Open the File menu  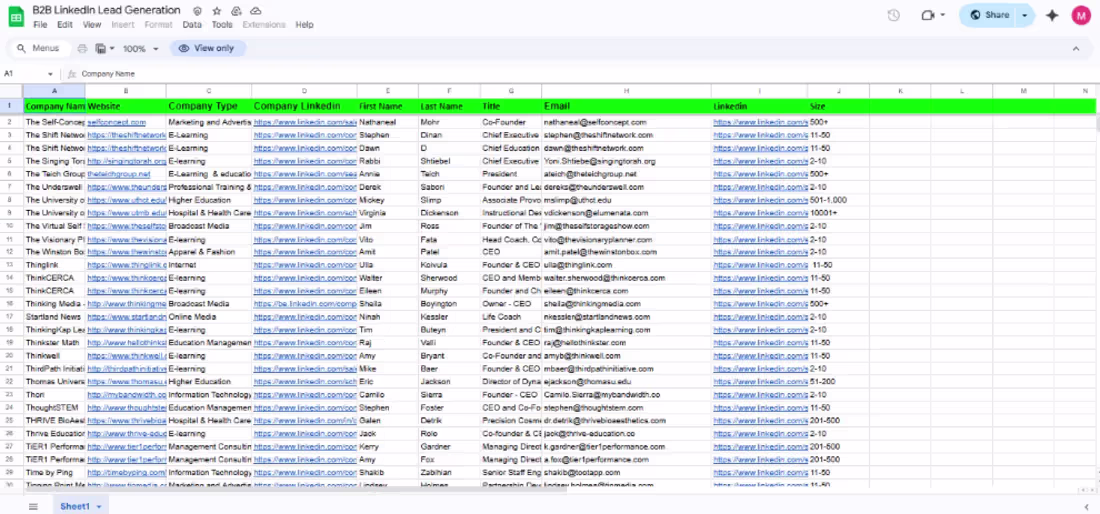40,25
